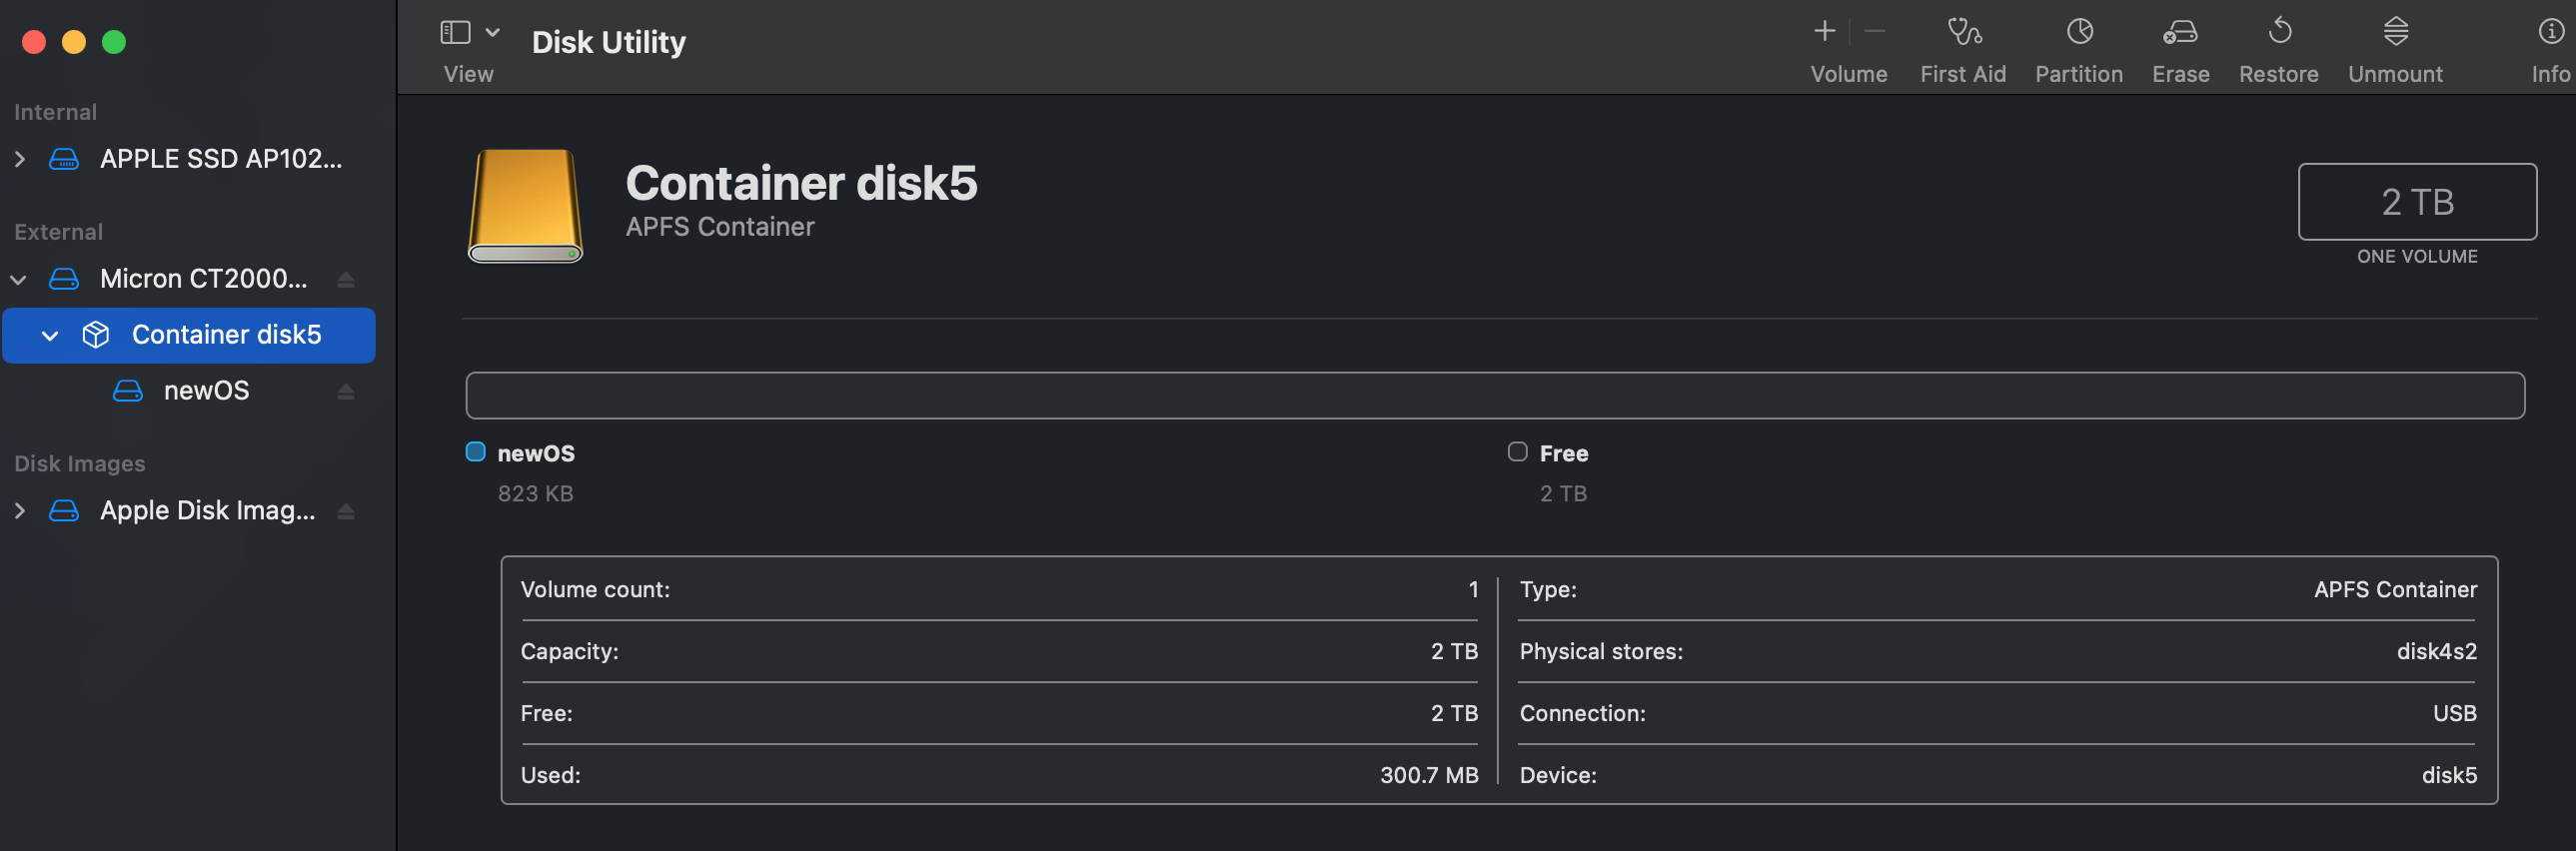The height and width of the screenshot is (851, 2576).
Task: Click the newOS blue legend swatch
Action: pyautogui.click(x=476, y=452)
